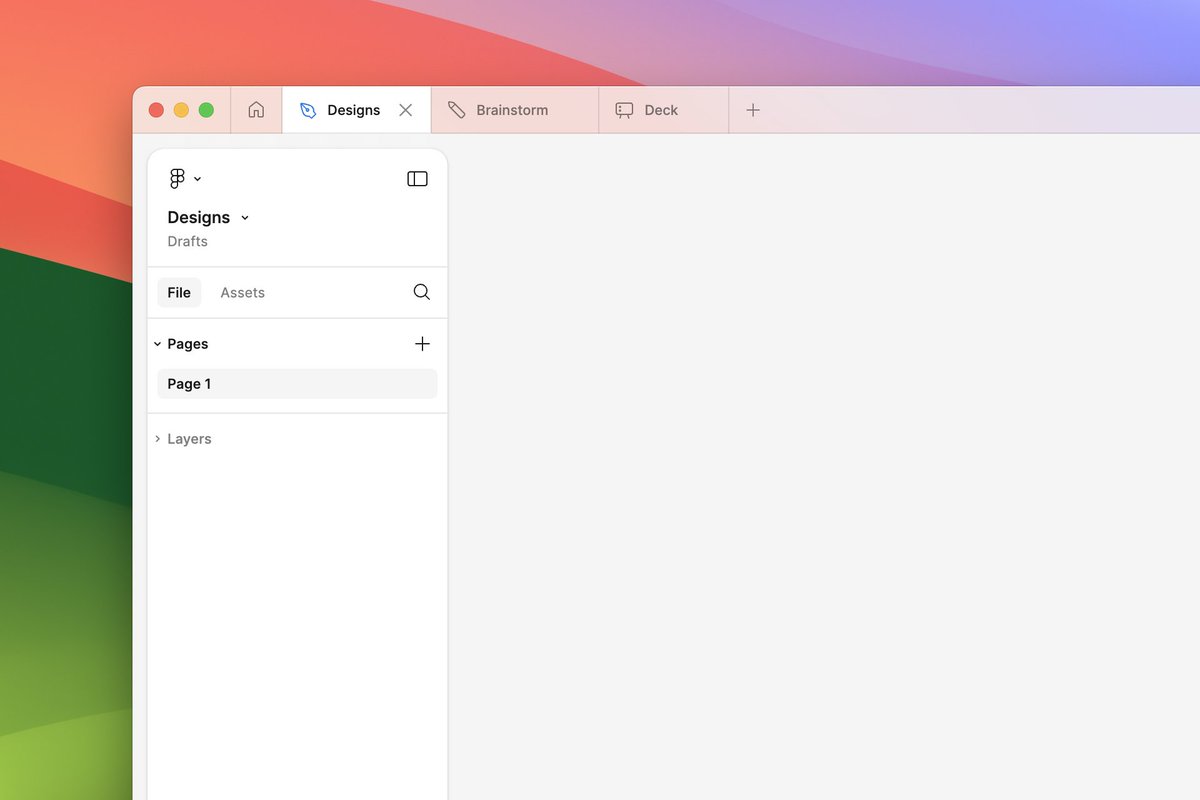
Task: Switch to the Designs tab
Action: click(x=356, y=110)
